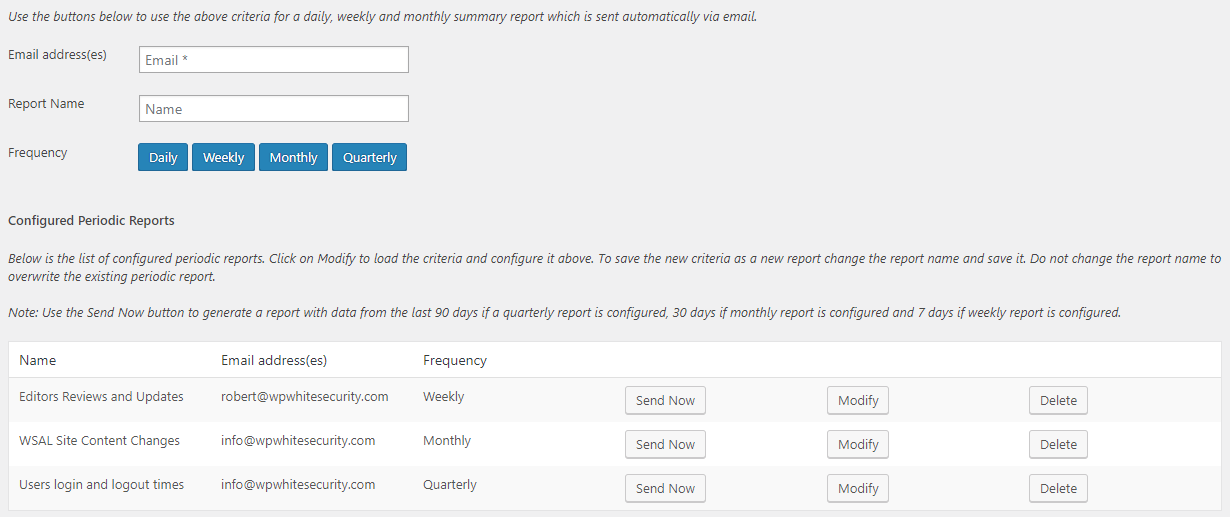The width and height of the screenshot is (1230, 517).
Task: Send Now the Users login and logout times report
Action: click(x=665, y=488)
